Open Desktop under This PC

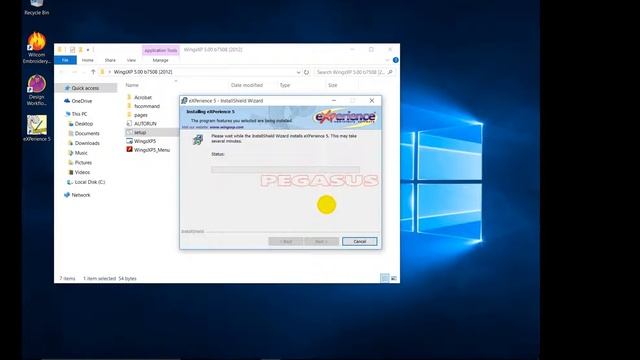point(84,124)
